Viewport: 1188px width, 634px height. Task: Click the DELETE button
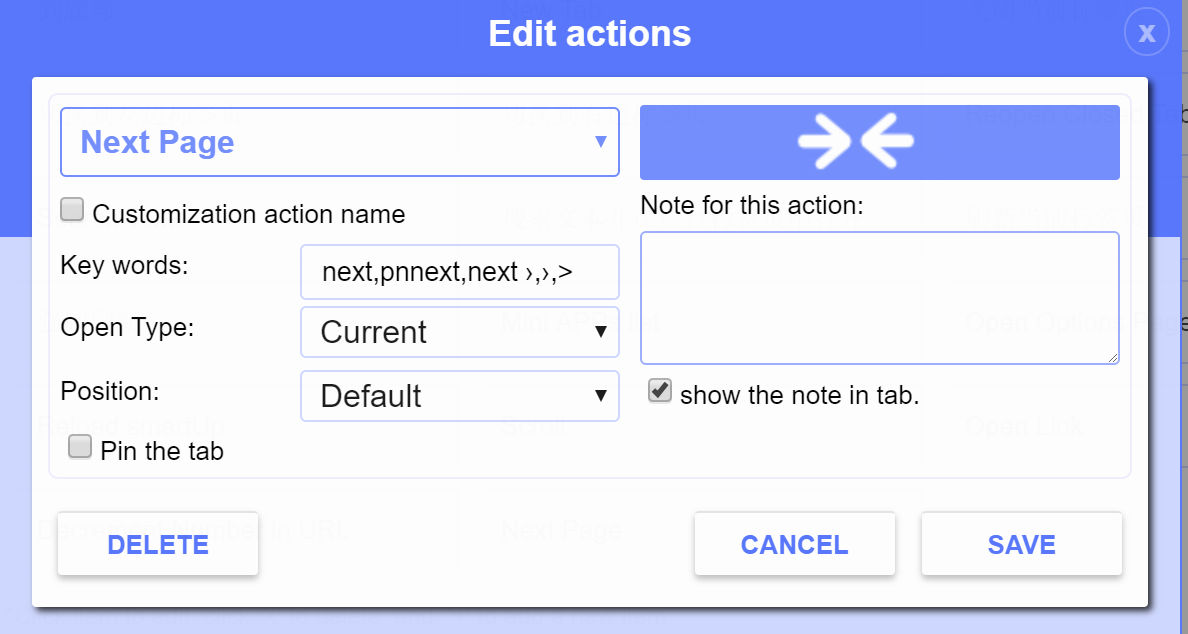(157, 544)
